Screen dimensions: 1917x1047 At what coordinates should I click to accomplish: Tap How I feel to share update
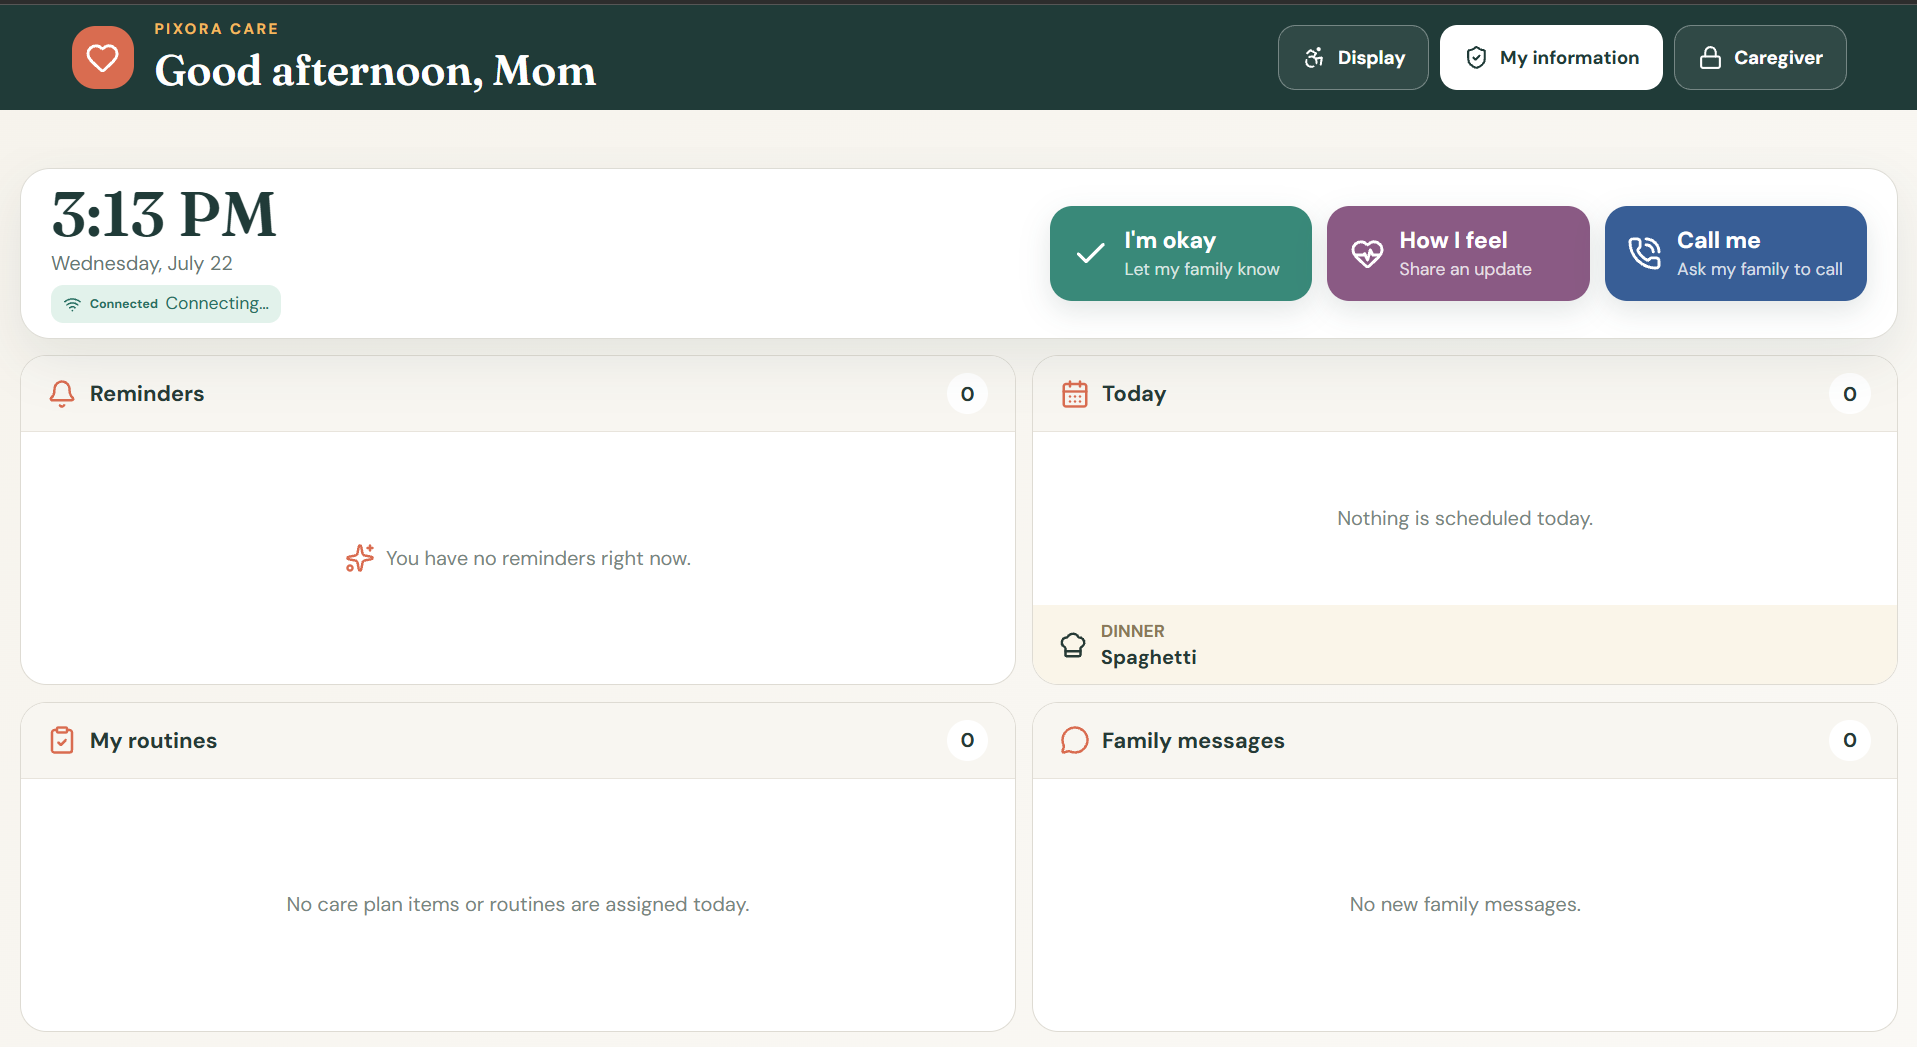click(x=1458, y=254)
